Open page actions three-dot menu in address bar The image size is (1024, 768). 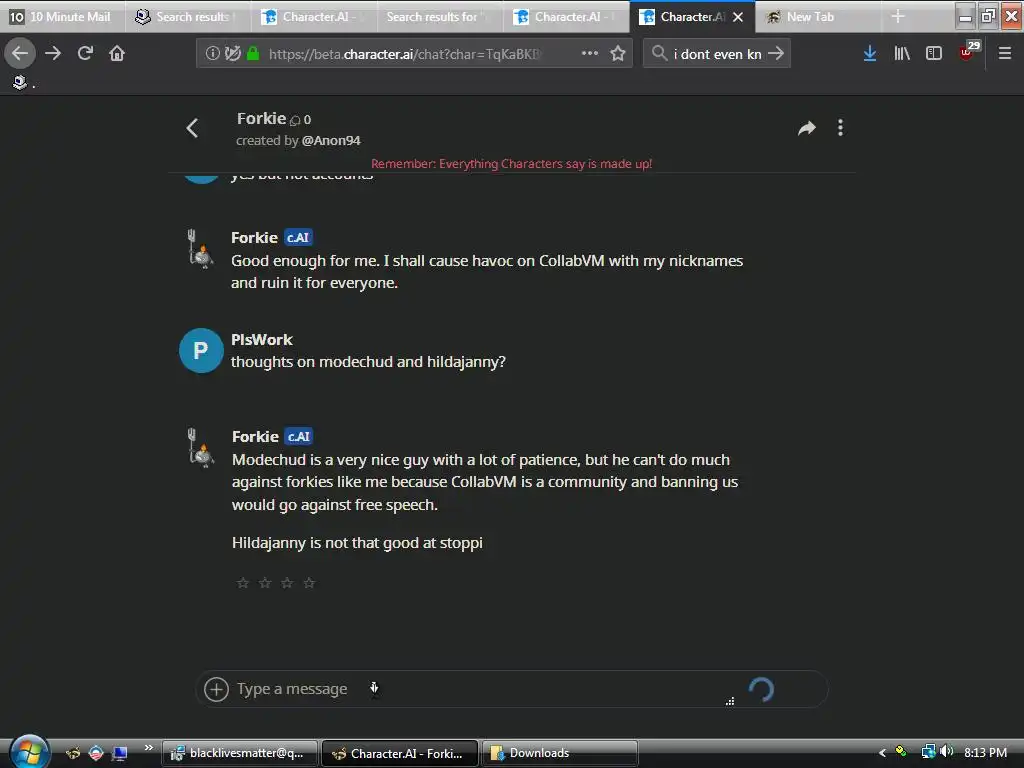590,54
